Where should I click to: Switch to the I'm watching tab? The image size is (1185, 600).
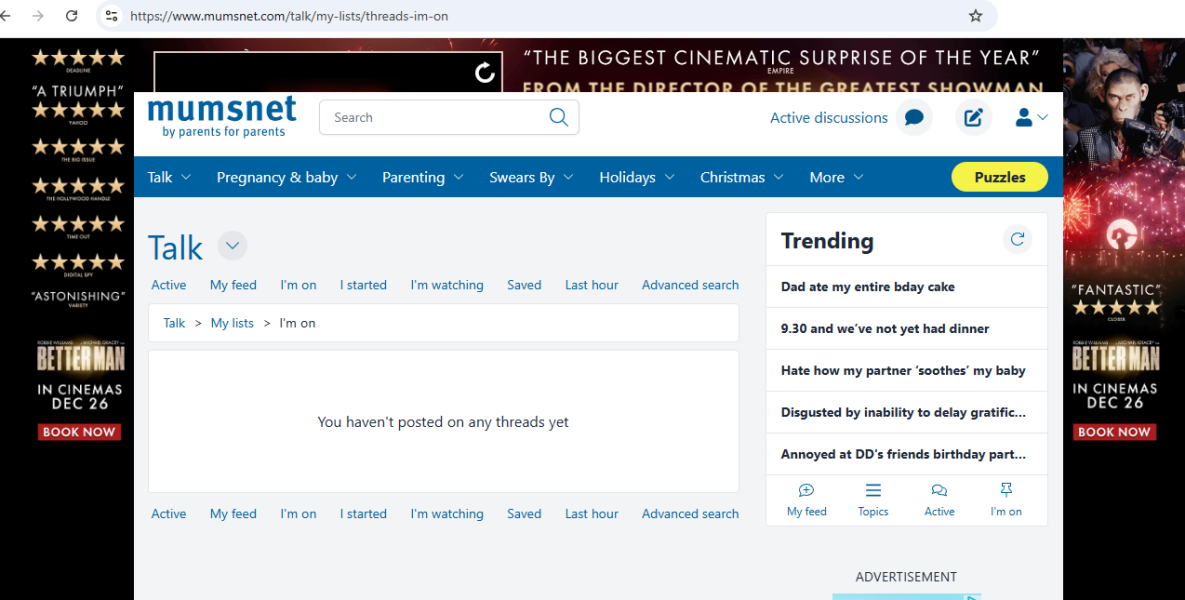(446, 285)
